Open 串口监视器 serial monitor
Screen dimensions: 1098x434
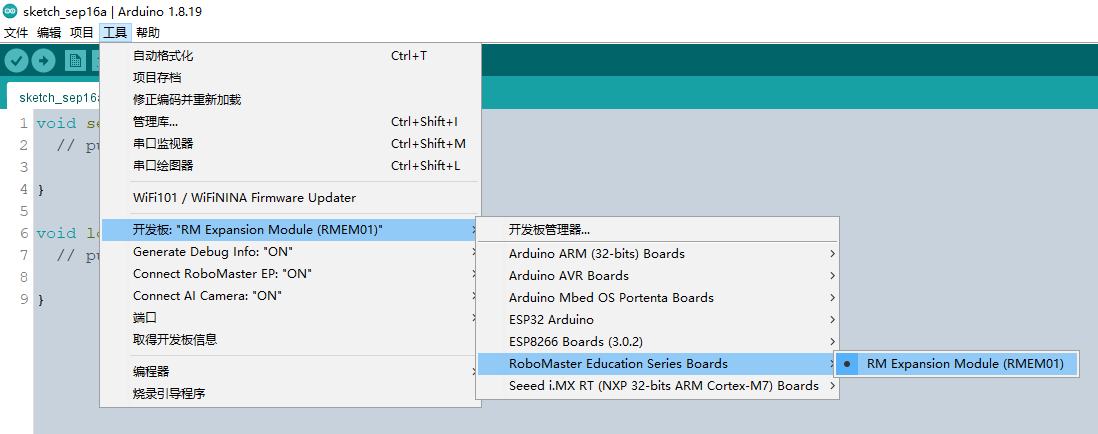click(291, 144)
